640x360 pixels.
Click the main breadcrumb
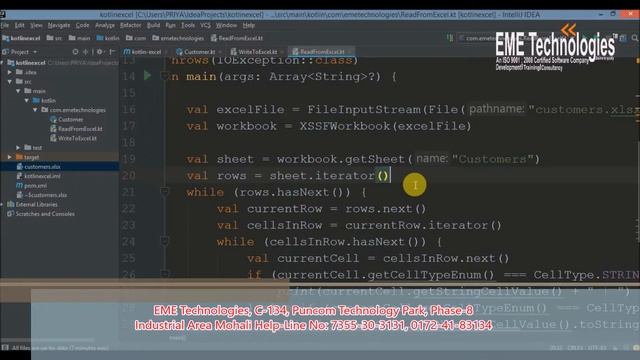pyautogui.click(x=80, y=38)
